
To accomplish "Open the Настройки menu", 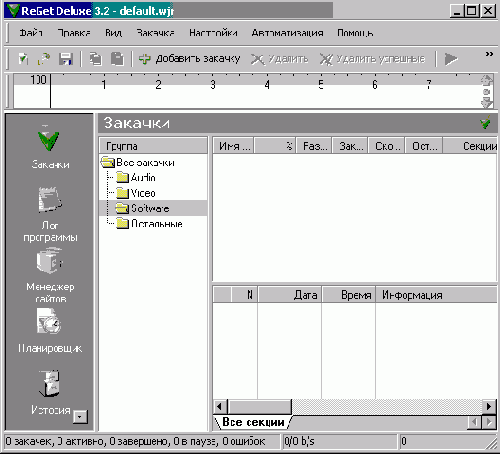I will pos(213,33).
